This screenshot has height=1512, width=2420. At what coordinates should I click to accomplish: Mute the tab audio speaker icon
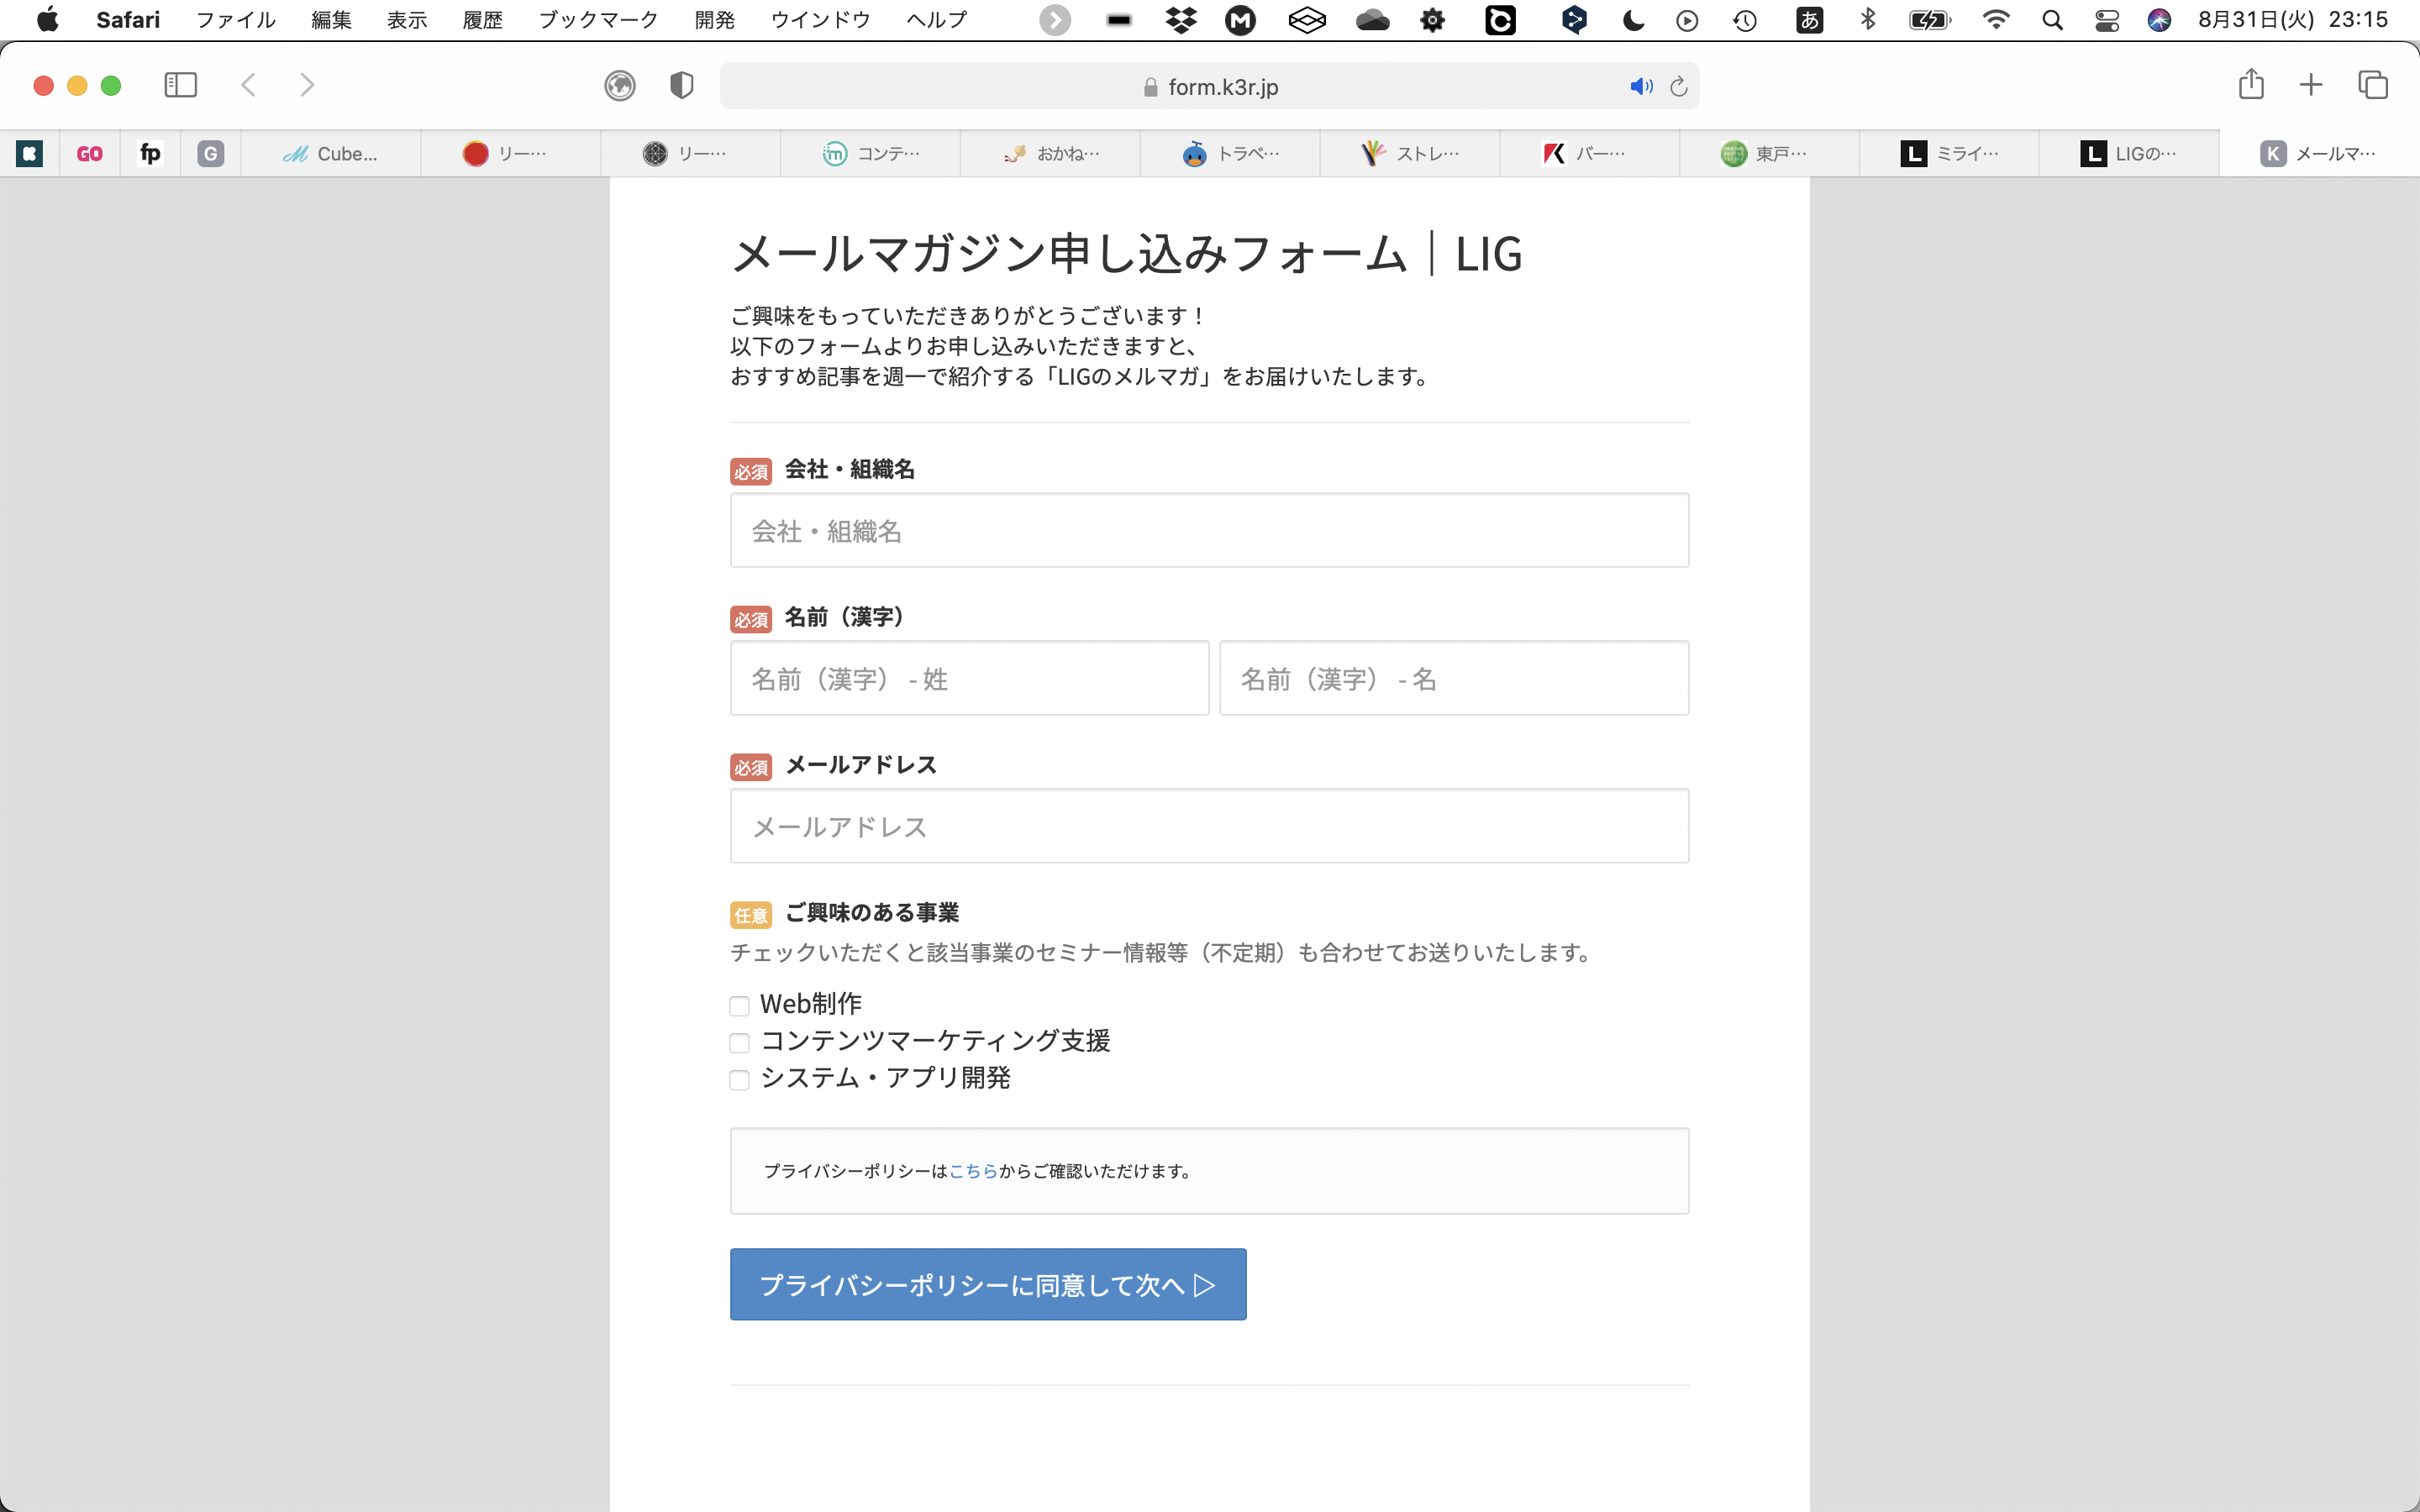1641,87
